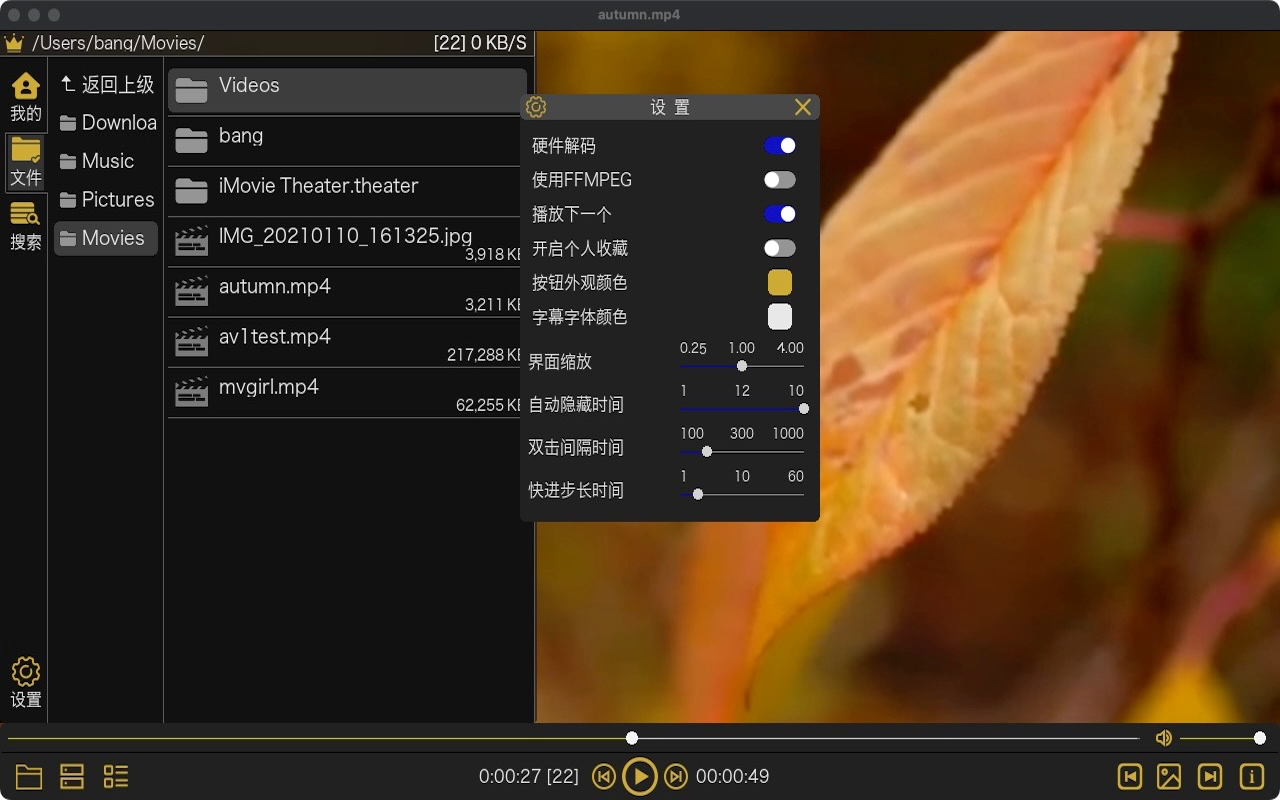
Task: Enable the 开启个人收藏 switch
Action: click(780, 248)
